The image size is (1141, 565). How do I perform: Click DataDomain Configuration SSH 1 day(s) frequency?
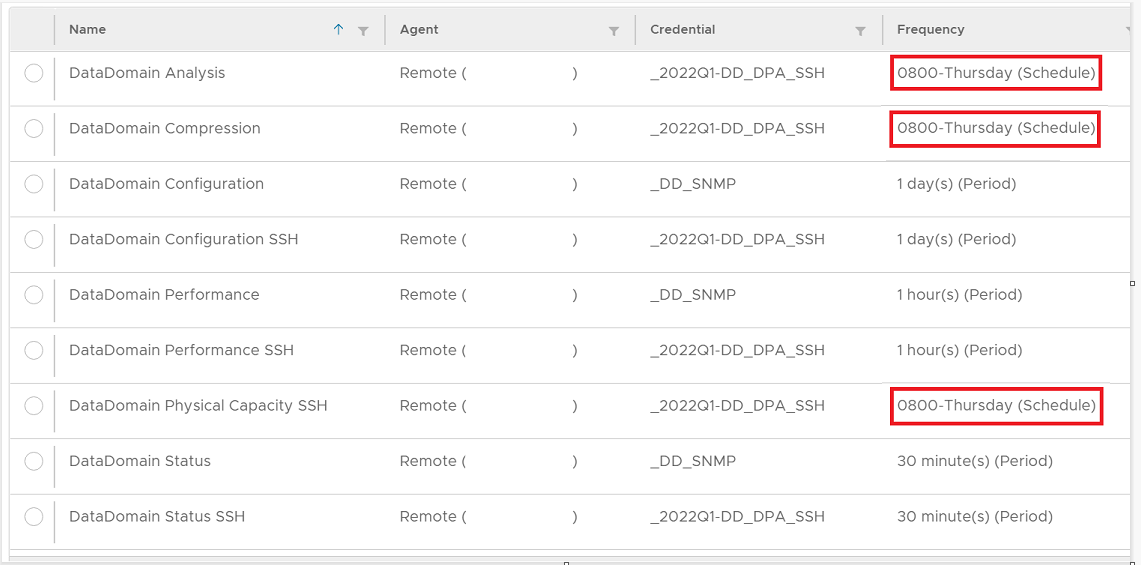tap(956, 240)
